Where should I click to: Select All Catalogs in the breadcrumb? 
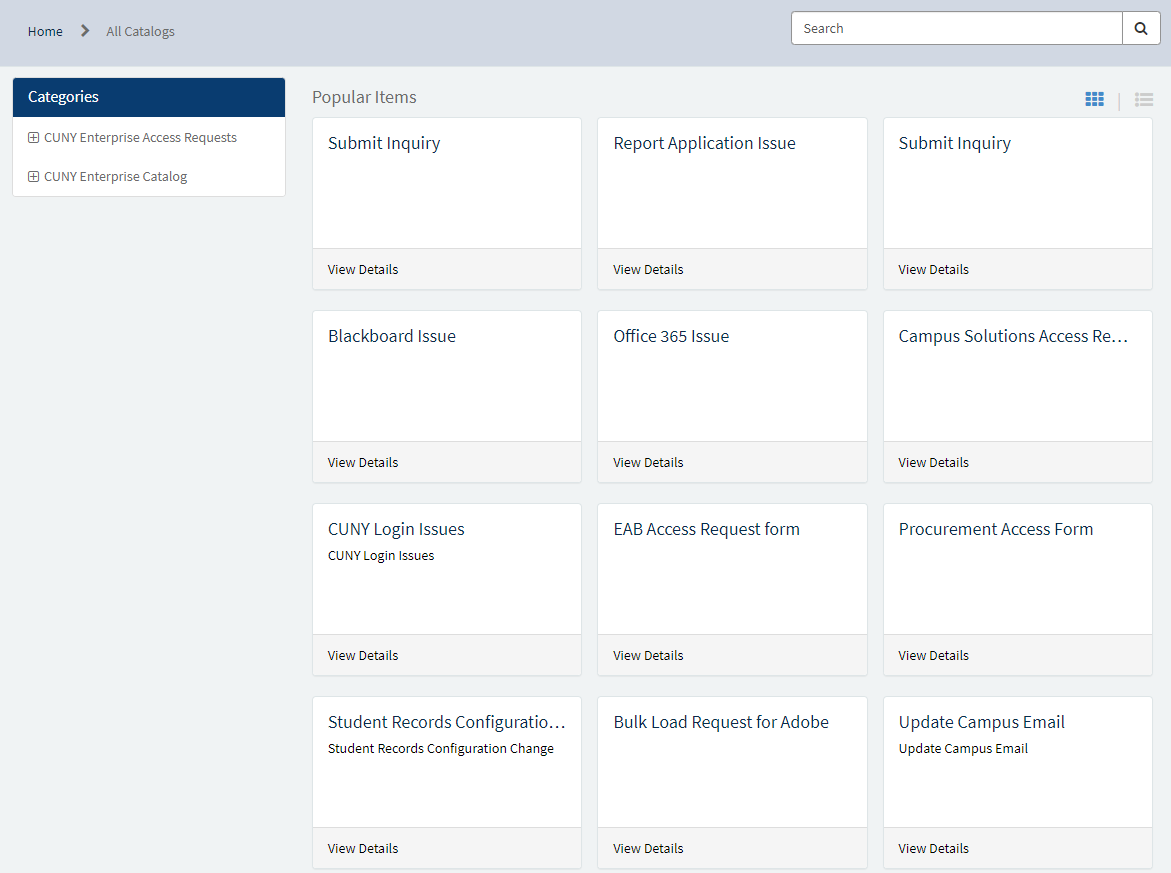[140, 31]
